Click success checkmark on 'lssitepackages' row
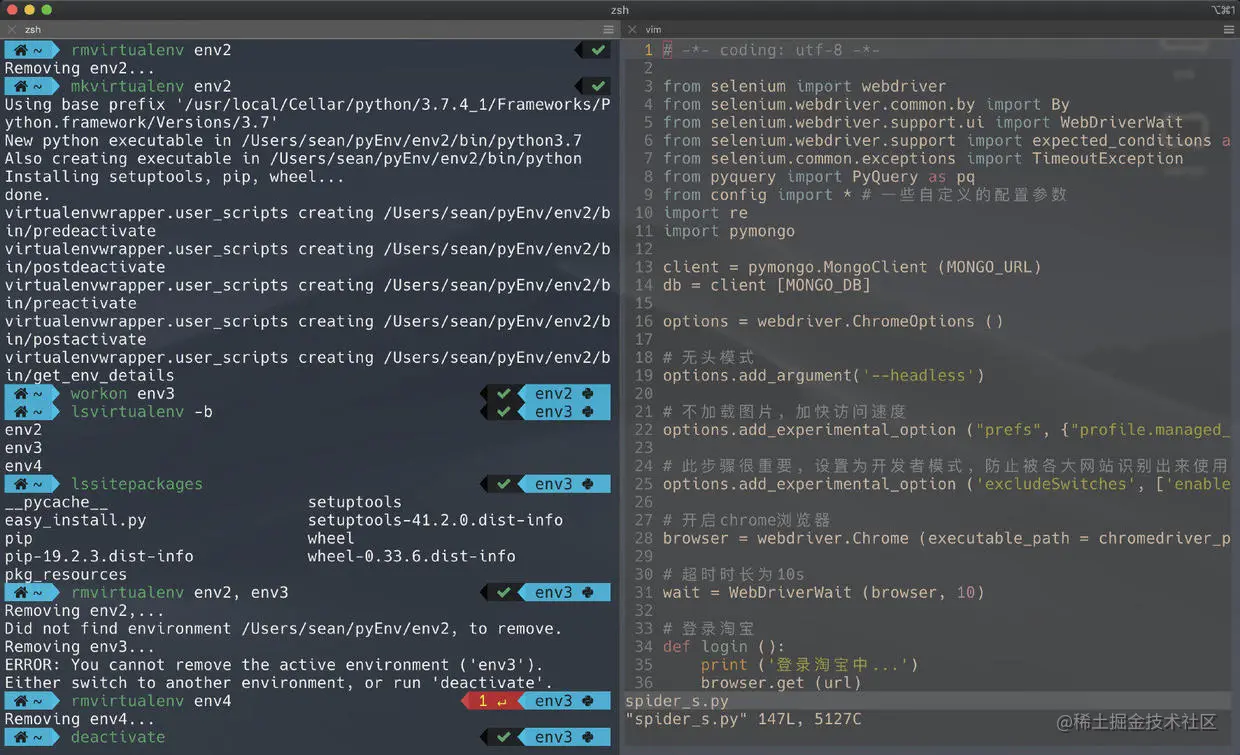This screenshot has width=1240, height=755. (x=503, y=484)
